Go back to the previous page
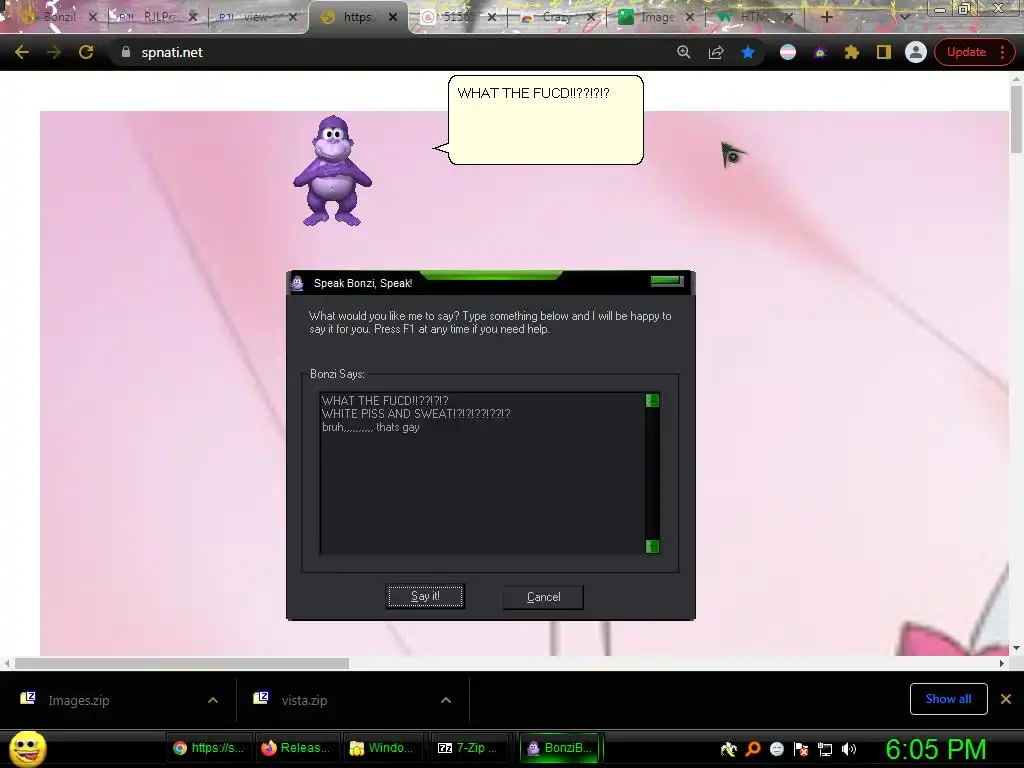The image size is (1024, 768). (x=22, y=52)
